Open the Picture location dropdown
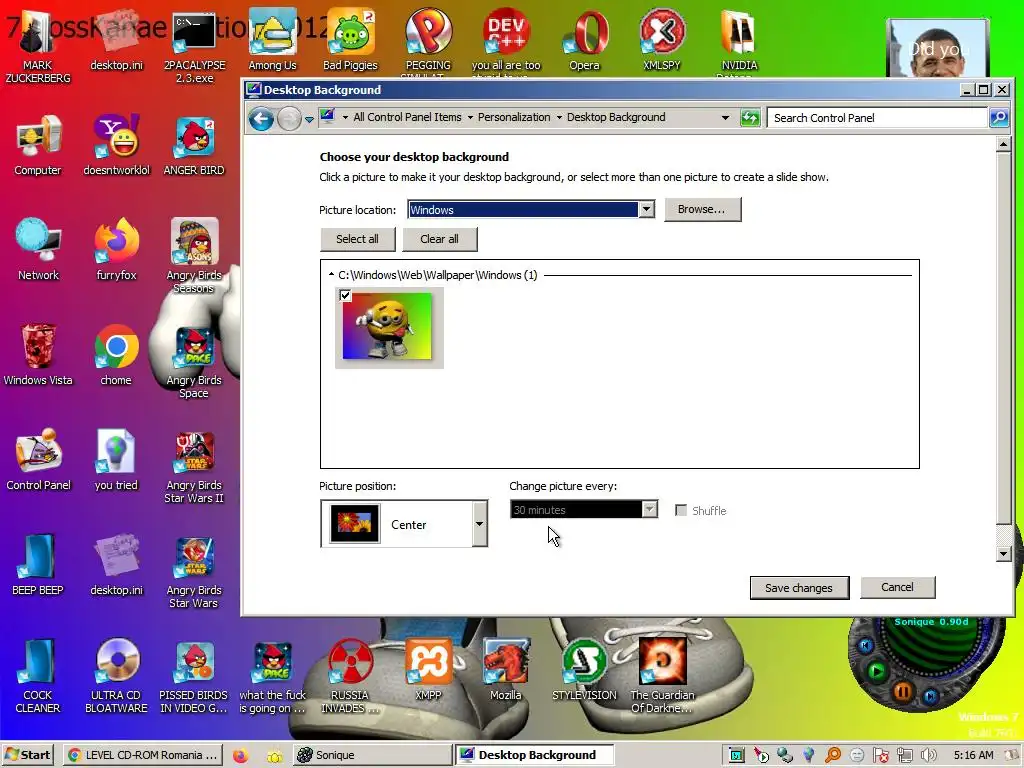The width and height of the screenshot is (1024, 768). click(646, 210)
